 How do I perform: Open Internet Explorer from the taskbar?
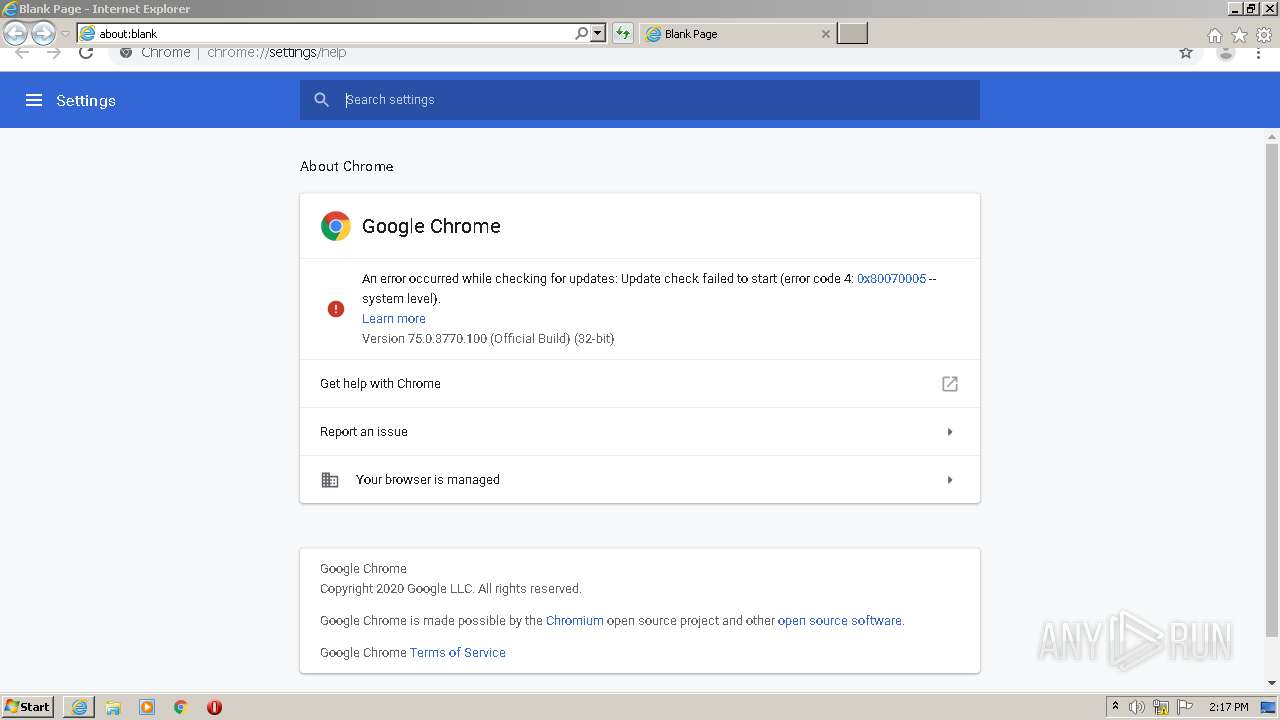79,707
